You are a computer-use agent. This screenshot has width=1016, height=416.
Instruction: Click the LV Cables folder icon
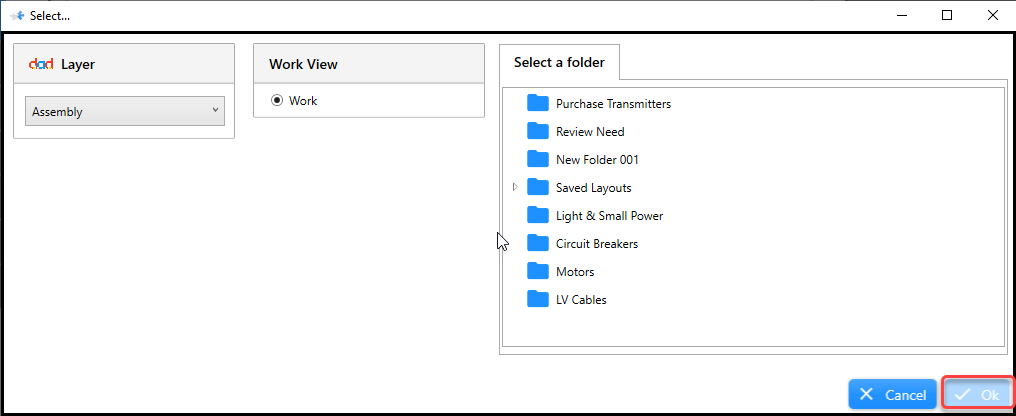click(538, 299)
